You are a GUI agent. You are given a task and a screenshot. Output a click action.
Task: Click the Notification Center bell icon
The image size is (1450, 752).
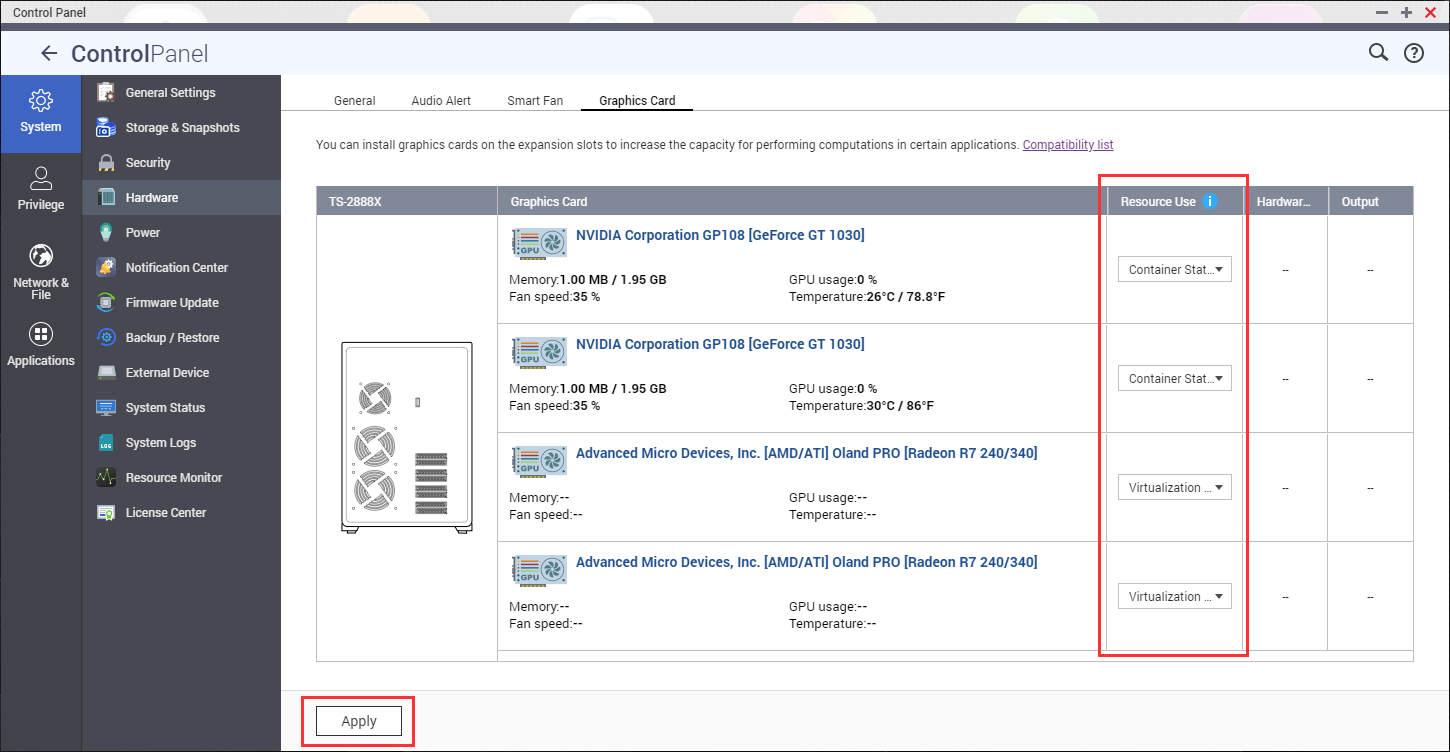[105, 267]
